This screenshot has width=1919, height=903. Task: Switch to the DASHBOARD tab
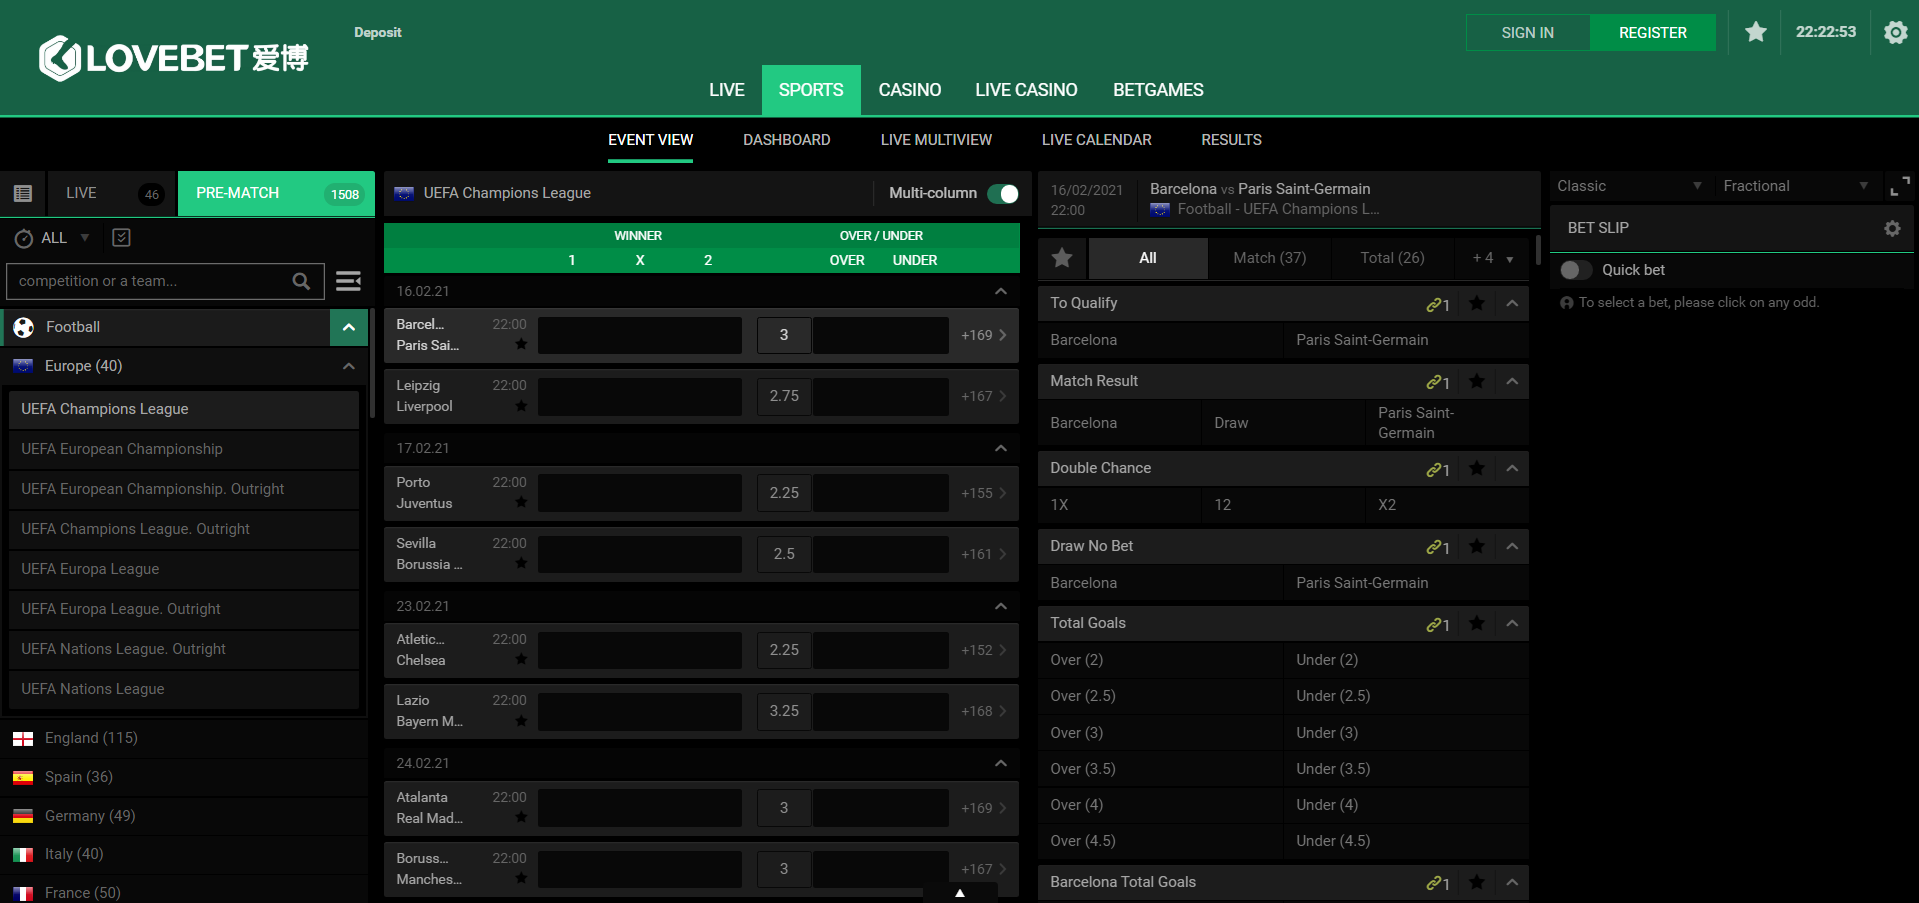coord(787,140)
